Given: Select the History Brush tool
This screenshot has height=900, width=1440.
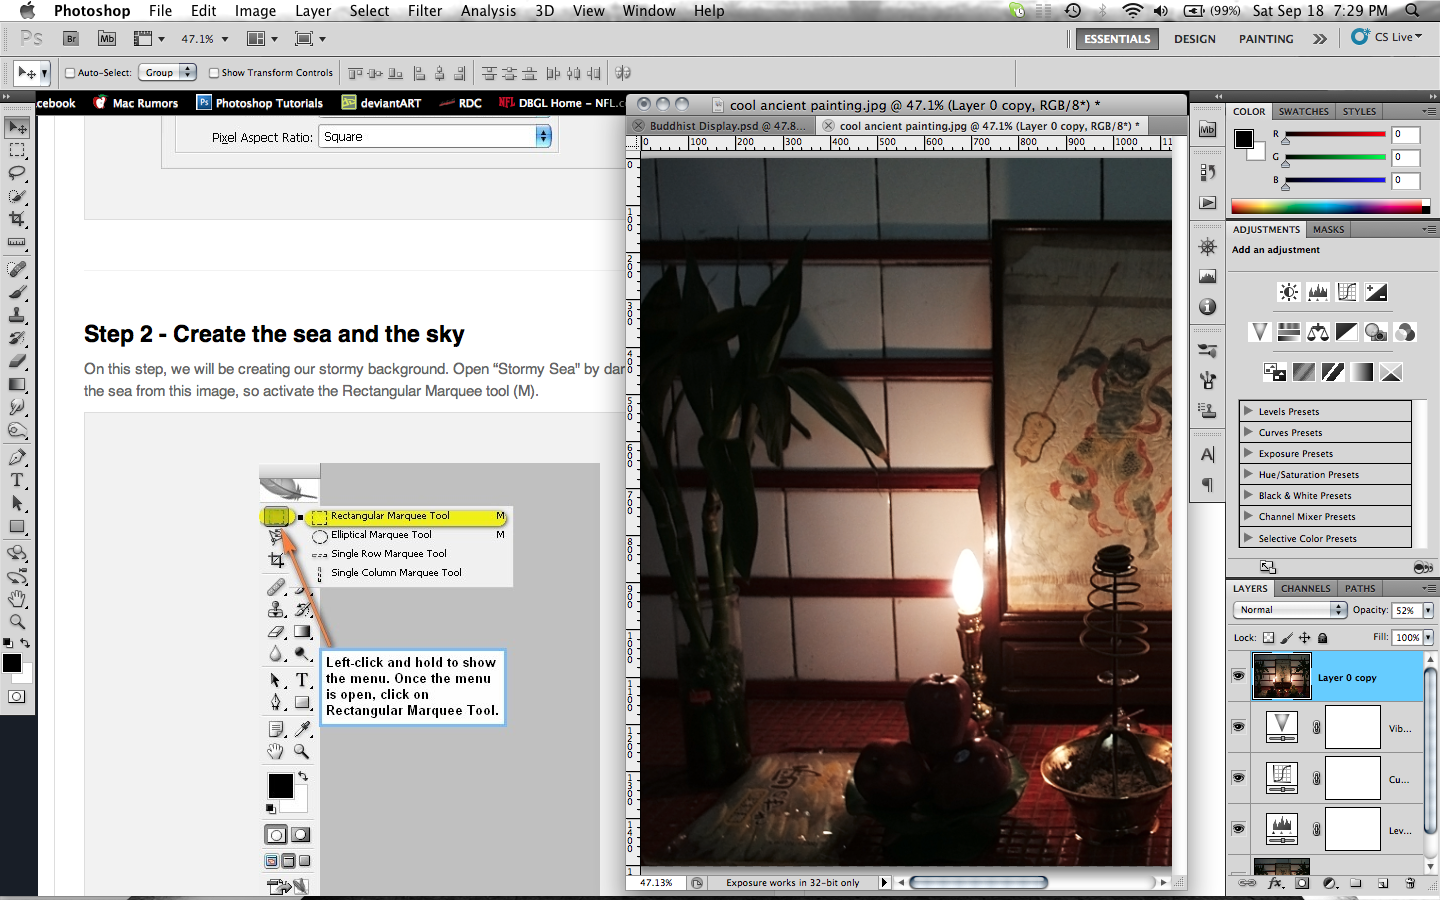Looking at the screenshot, I should coord(17,338).
